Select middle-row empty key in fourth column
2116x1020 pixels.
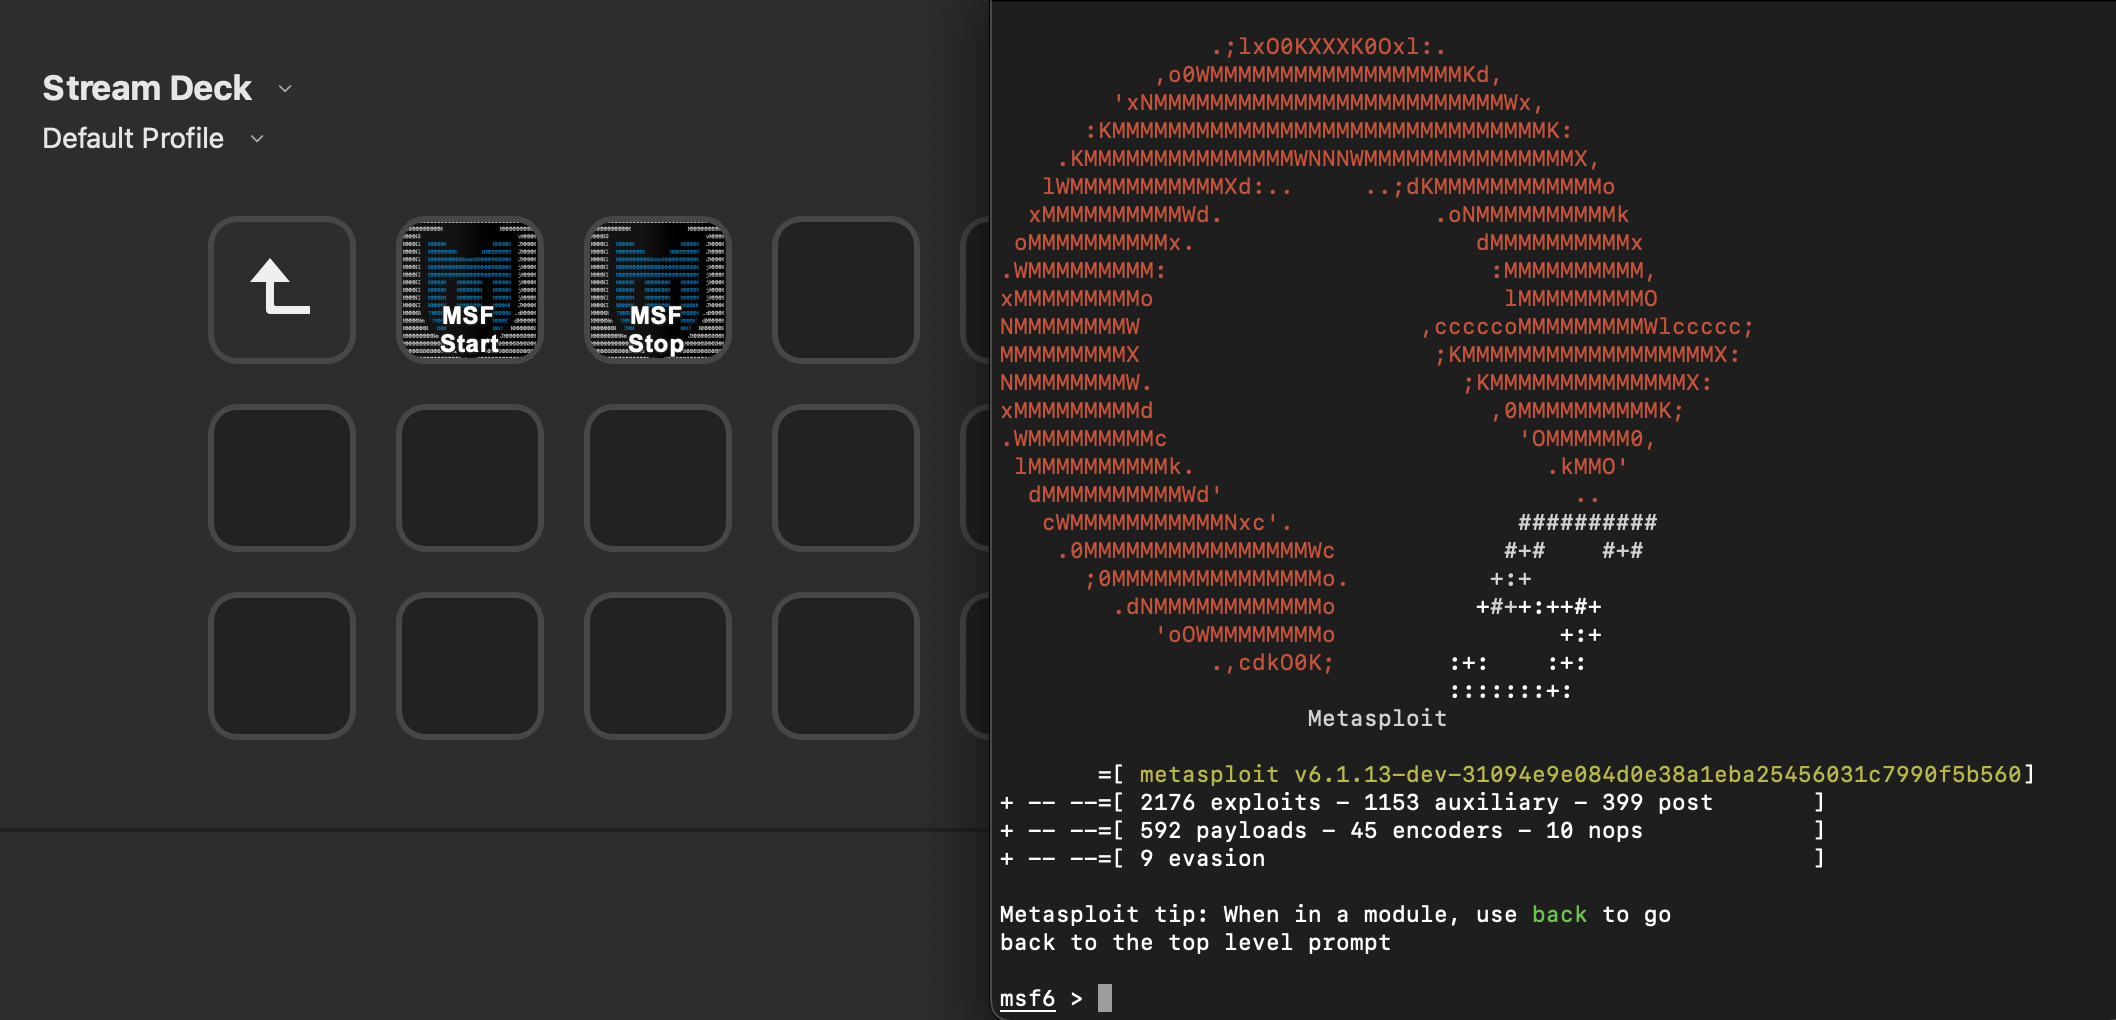tap(845, 478)
